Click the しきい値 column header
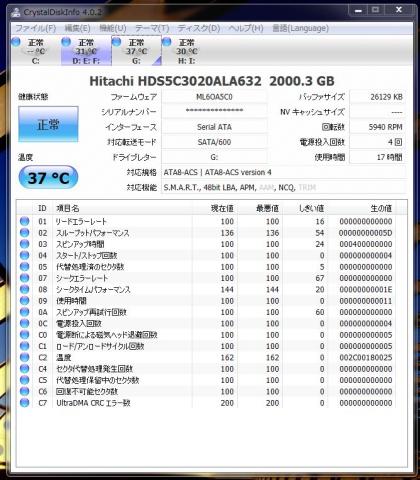Screen dimensions: 420x480 point(305,208)
